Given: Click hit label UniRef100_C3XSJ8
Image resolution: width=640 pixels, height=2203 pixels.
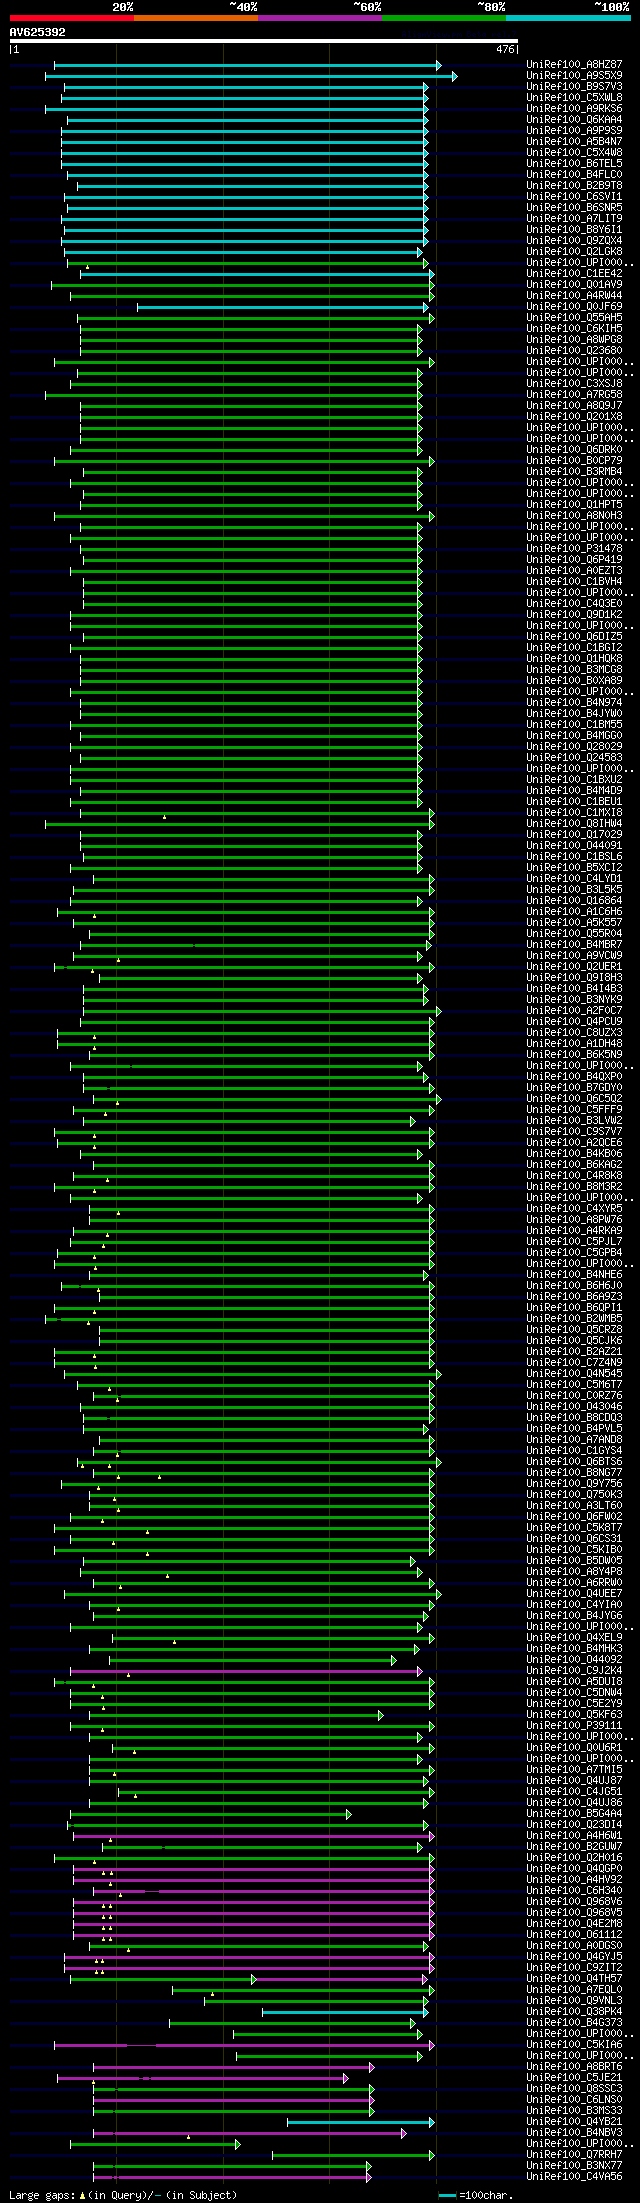Looking at the screenshot, I should (x=574, y=384).
